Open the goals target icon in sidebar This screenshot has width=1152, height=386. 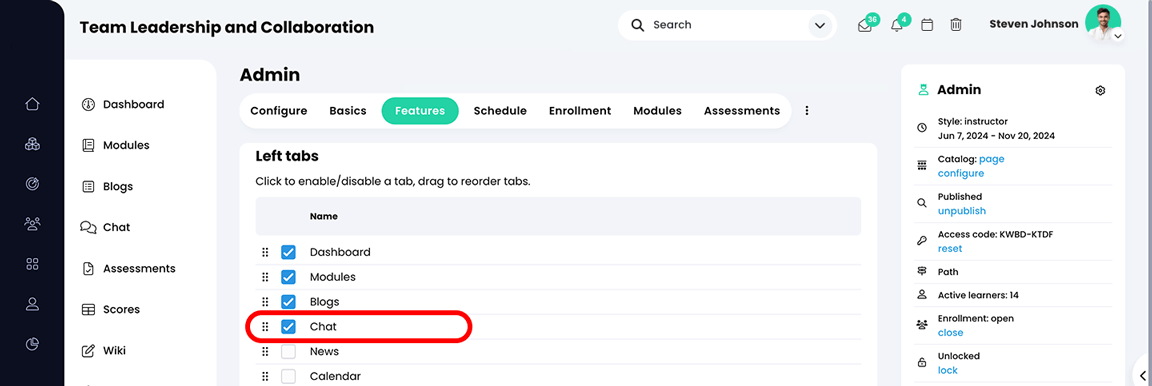pos(32,184)
